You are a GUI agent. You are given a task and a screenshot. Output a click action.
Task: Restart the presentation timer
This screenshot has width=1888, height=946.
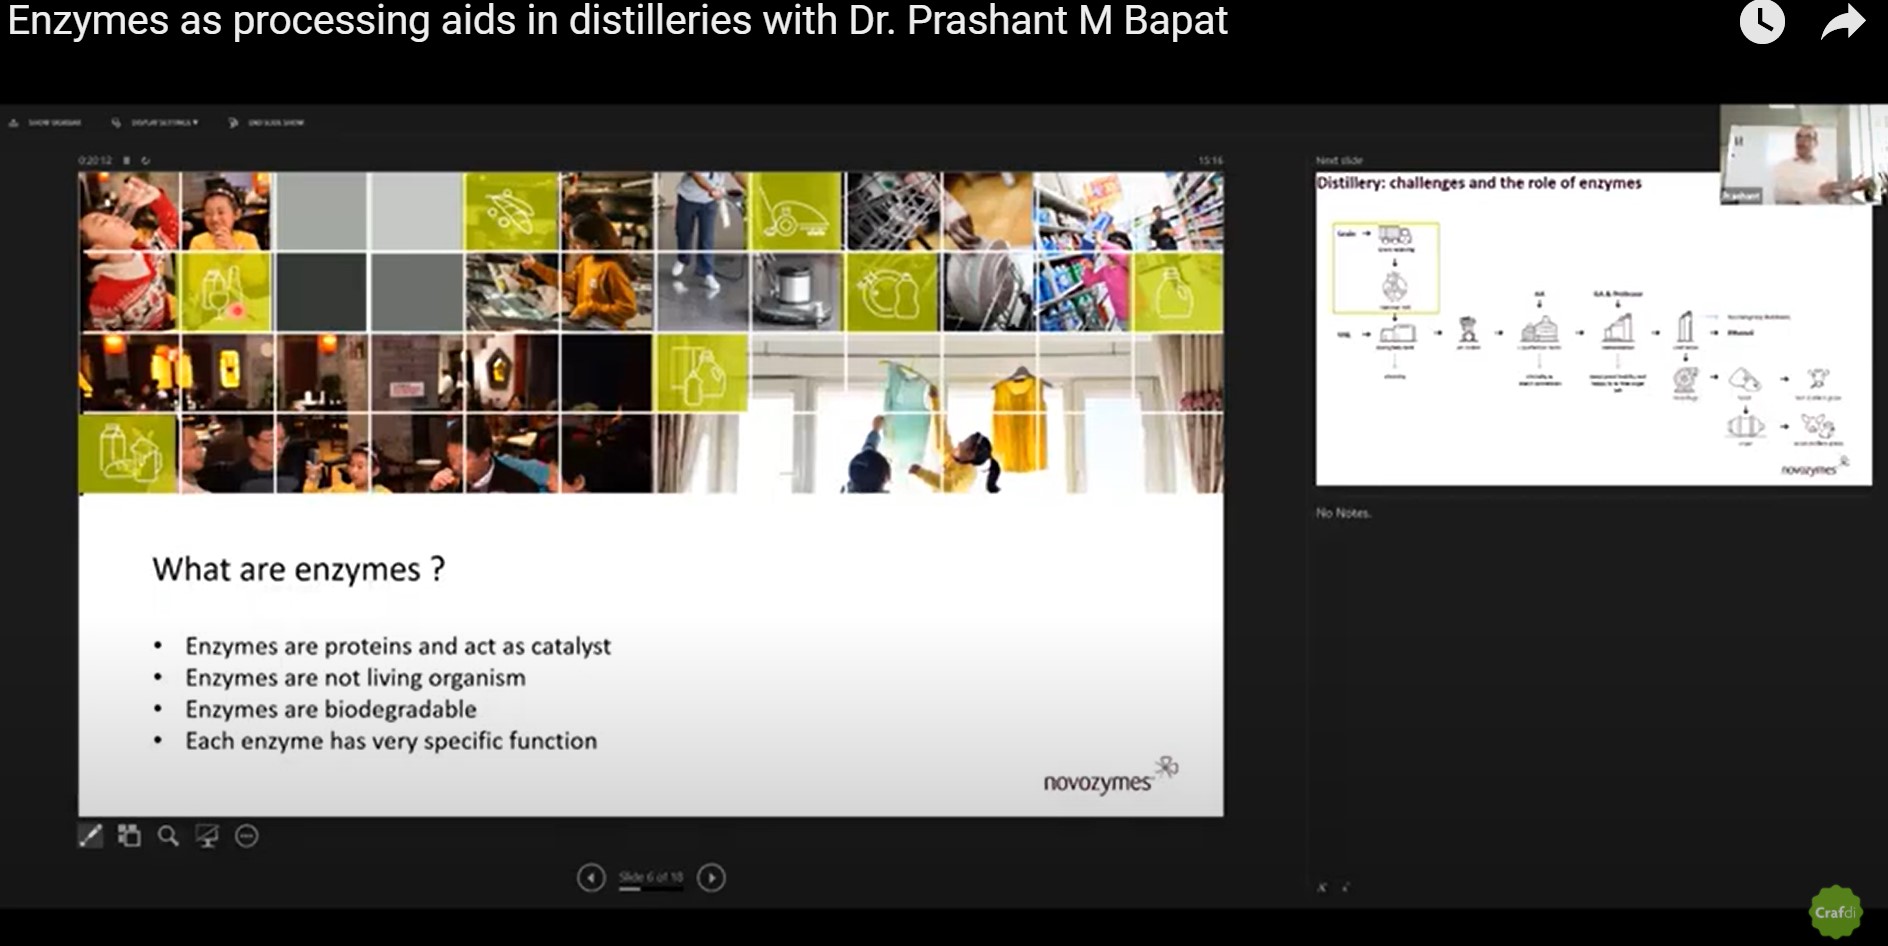point(146,160)
